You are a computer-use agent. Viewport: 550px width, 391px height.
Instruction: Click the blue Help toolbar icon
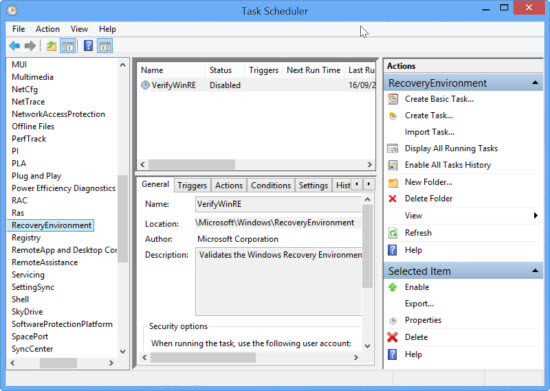point(88,46)
